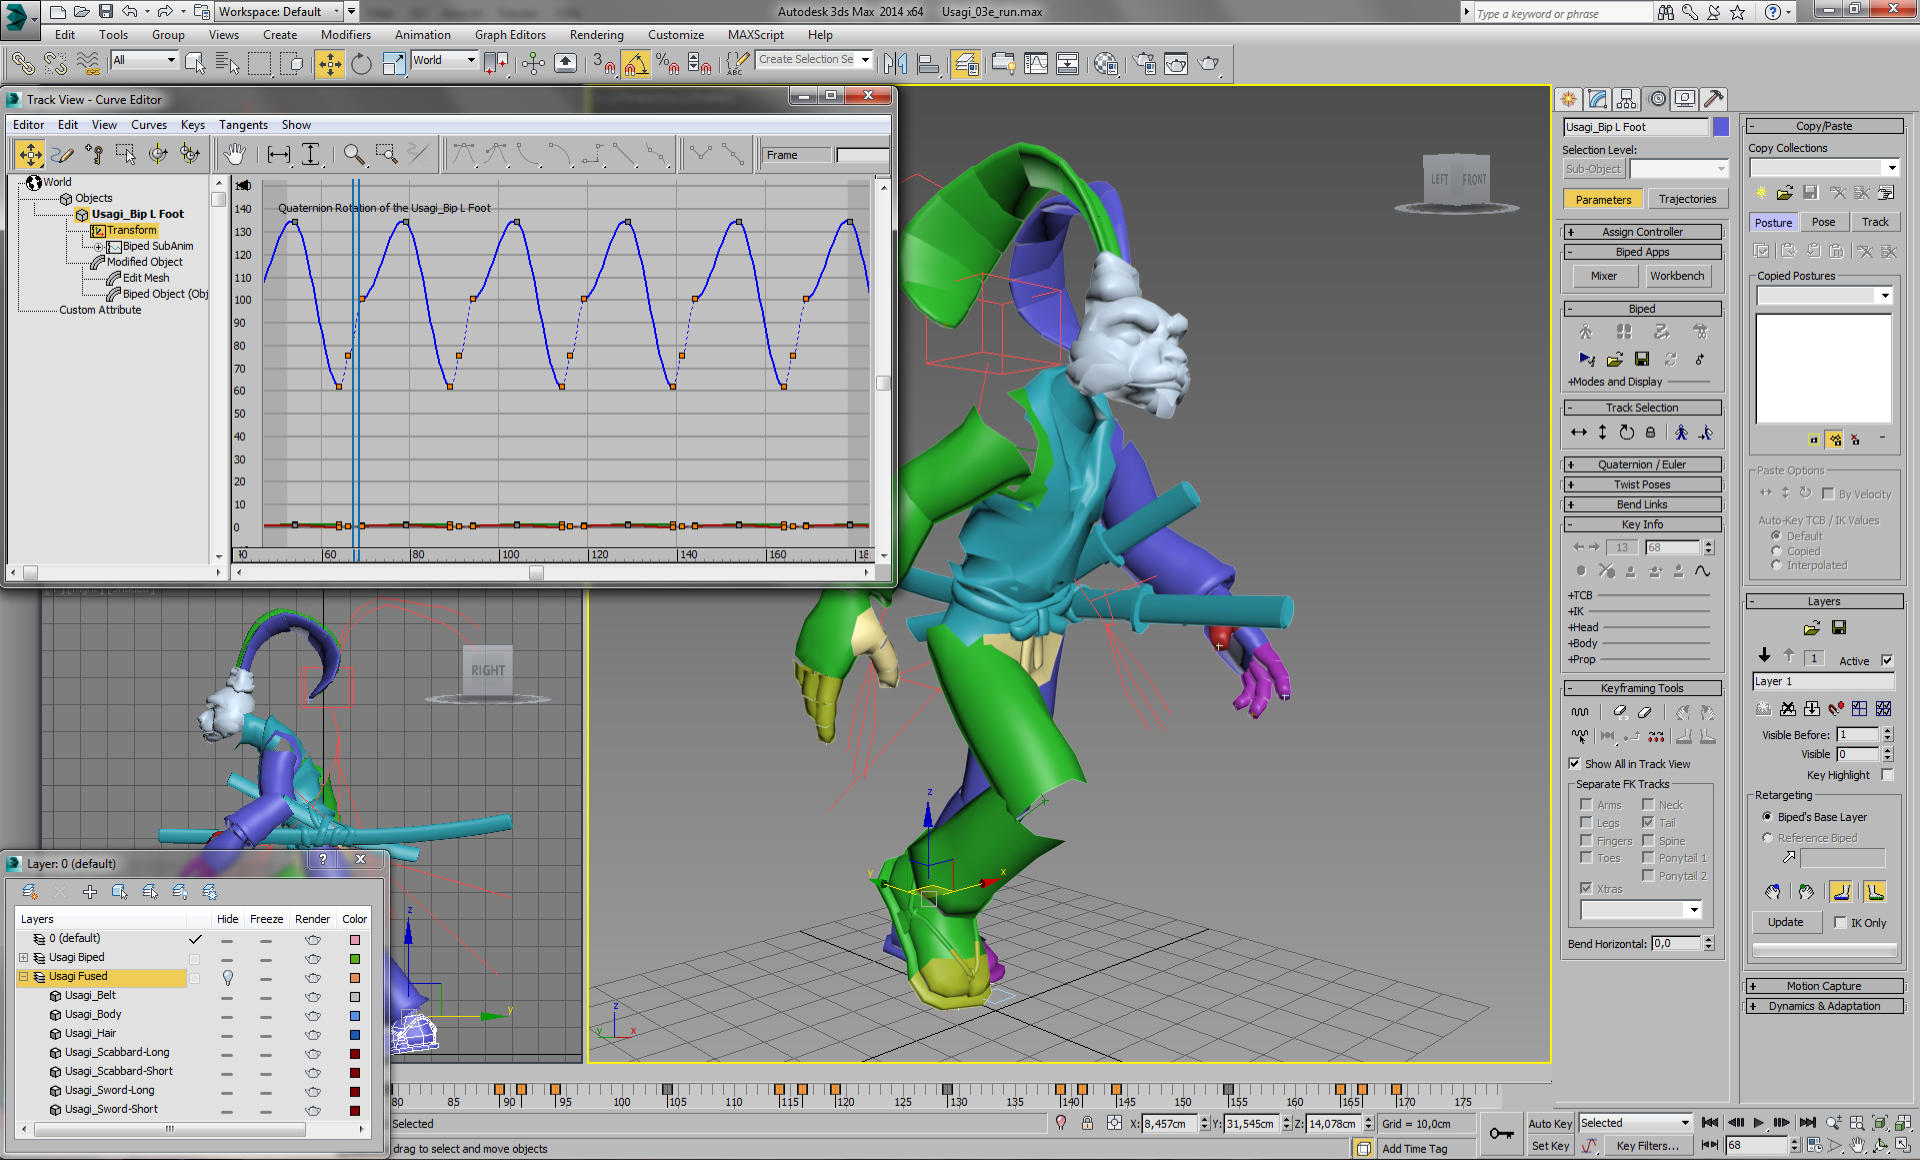Switch to the Pose tab

tap(1823, 222)
